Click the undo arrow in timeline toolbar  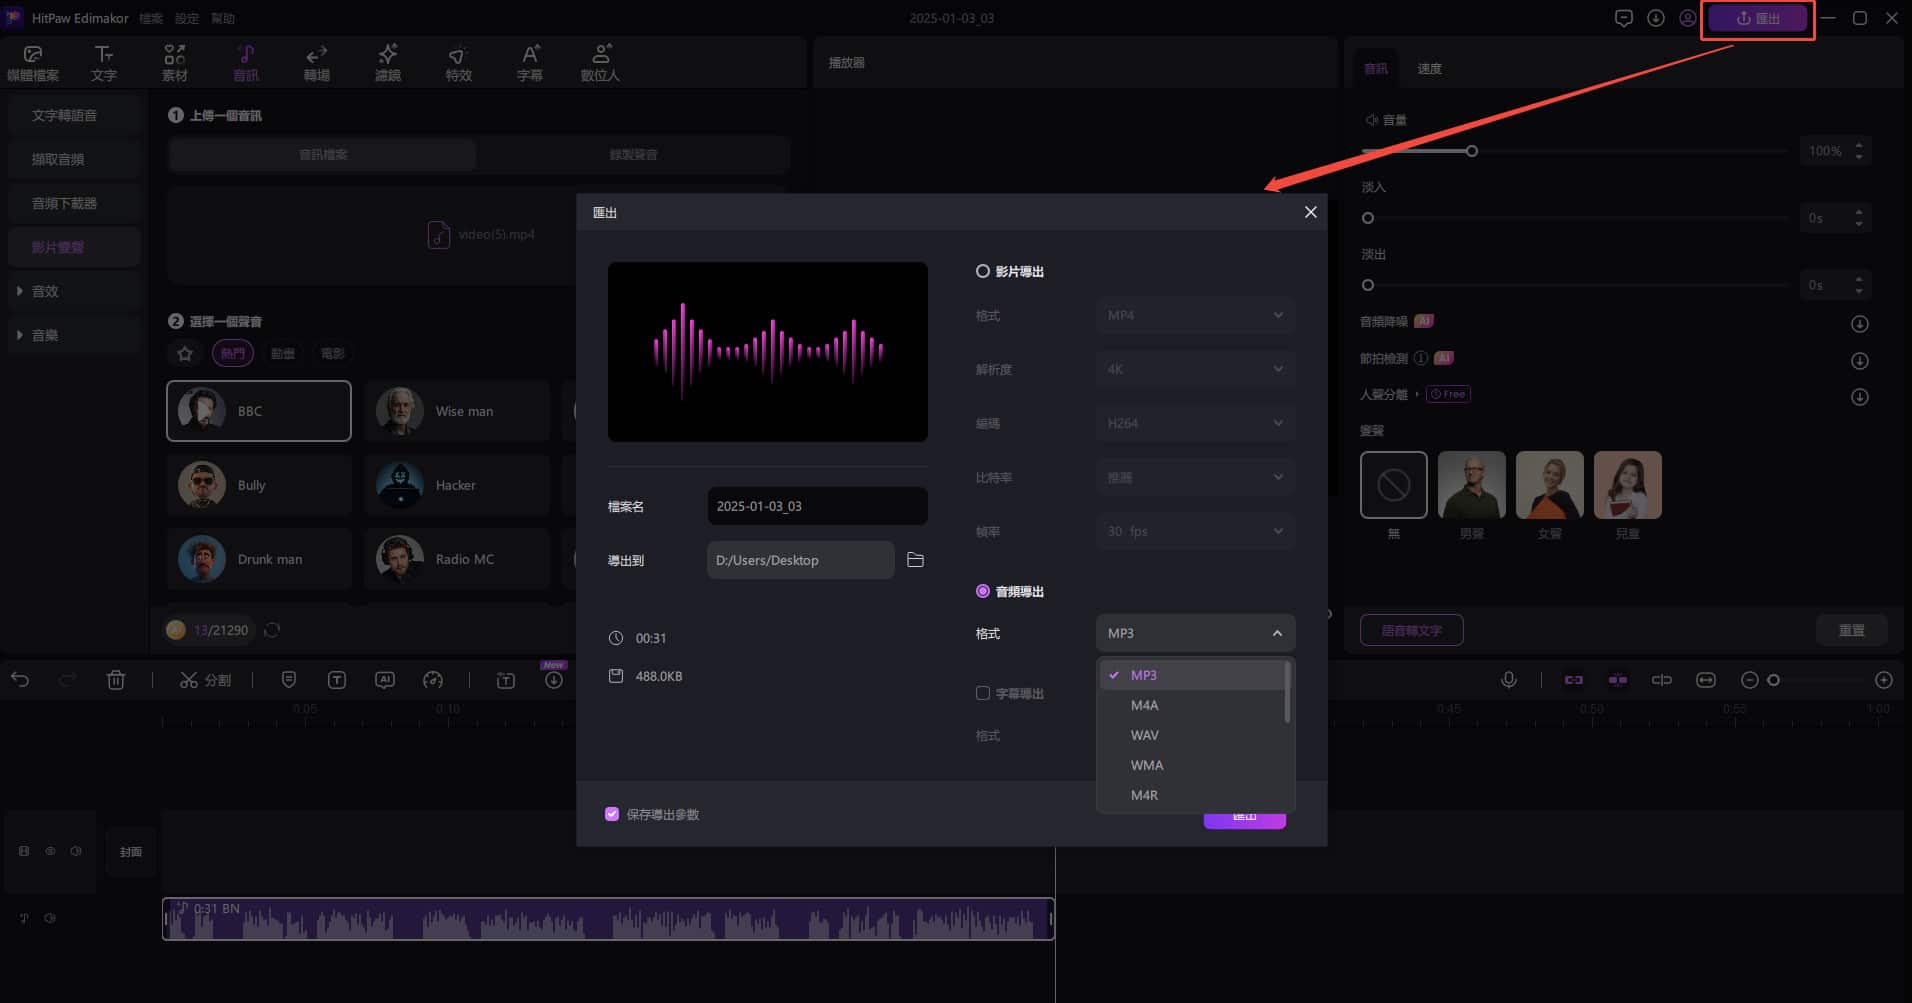[20, 680]
